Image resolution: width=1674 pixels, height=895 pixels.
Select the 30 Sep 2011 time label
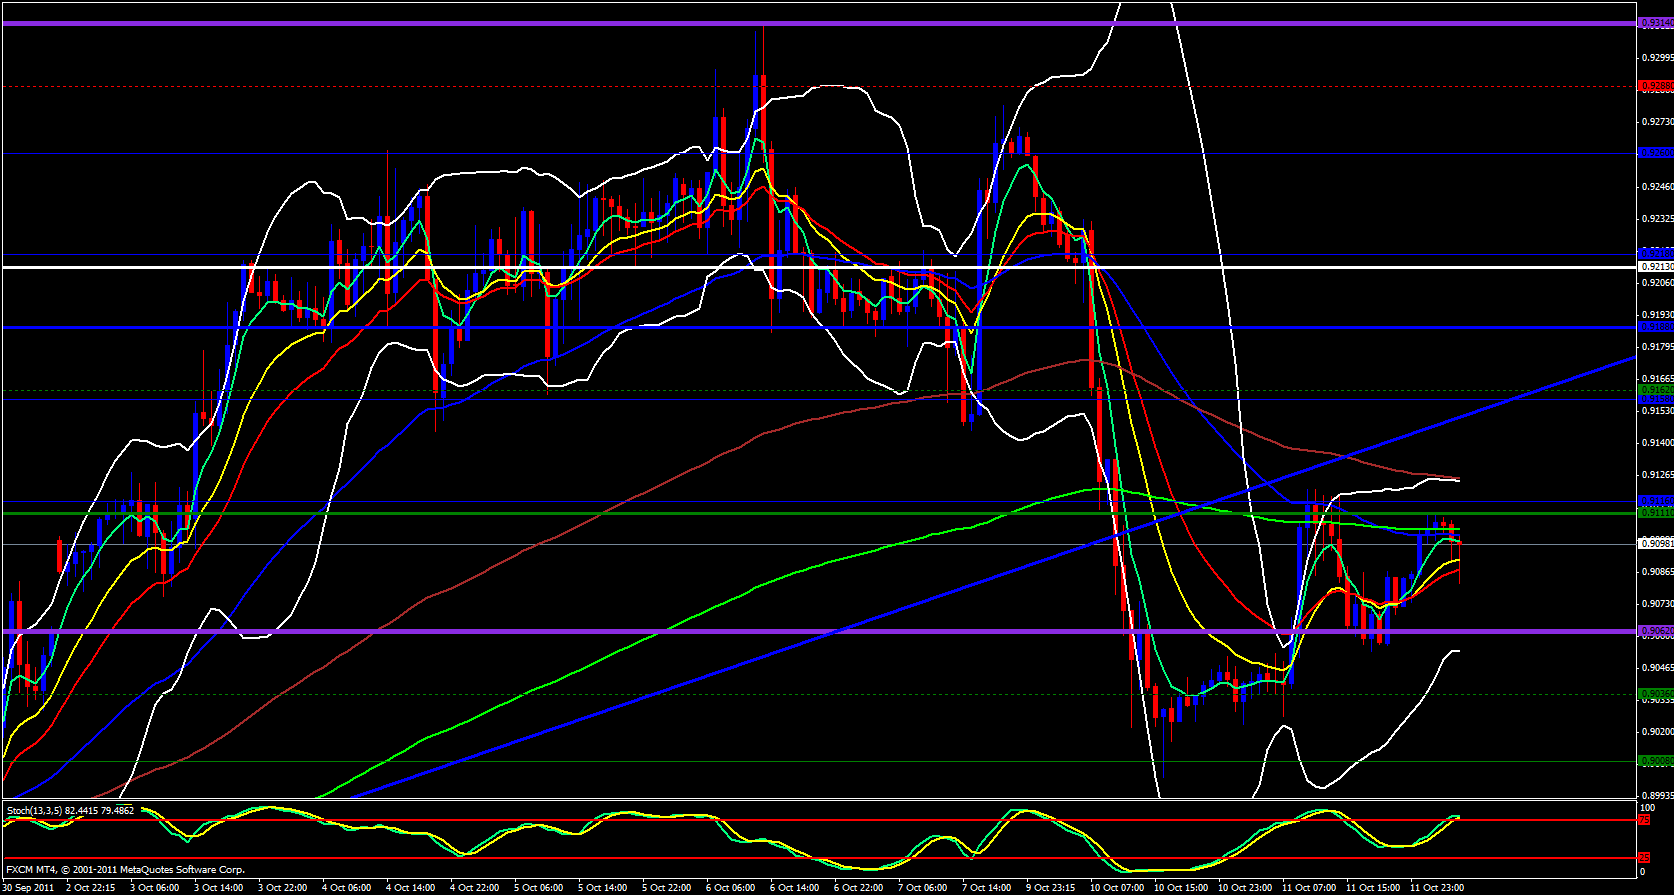click(x=28, y=887)
